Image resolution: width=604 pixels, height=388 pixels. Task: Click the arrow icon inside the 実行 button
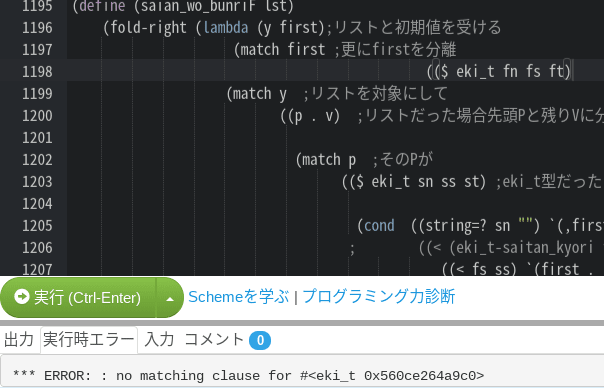coord(22,297)
